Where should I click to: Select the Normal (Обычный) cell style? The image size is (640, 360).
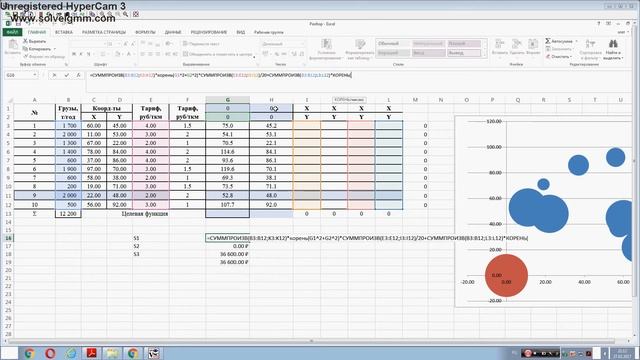pyautogui.click(x=393, y=44)
